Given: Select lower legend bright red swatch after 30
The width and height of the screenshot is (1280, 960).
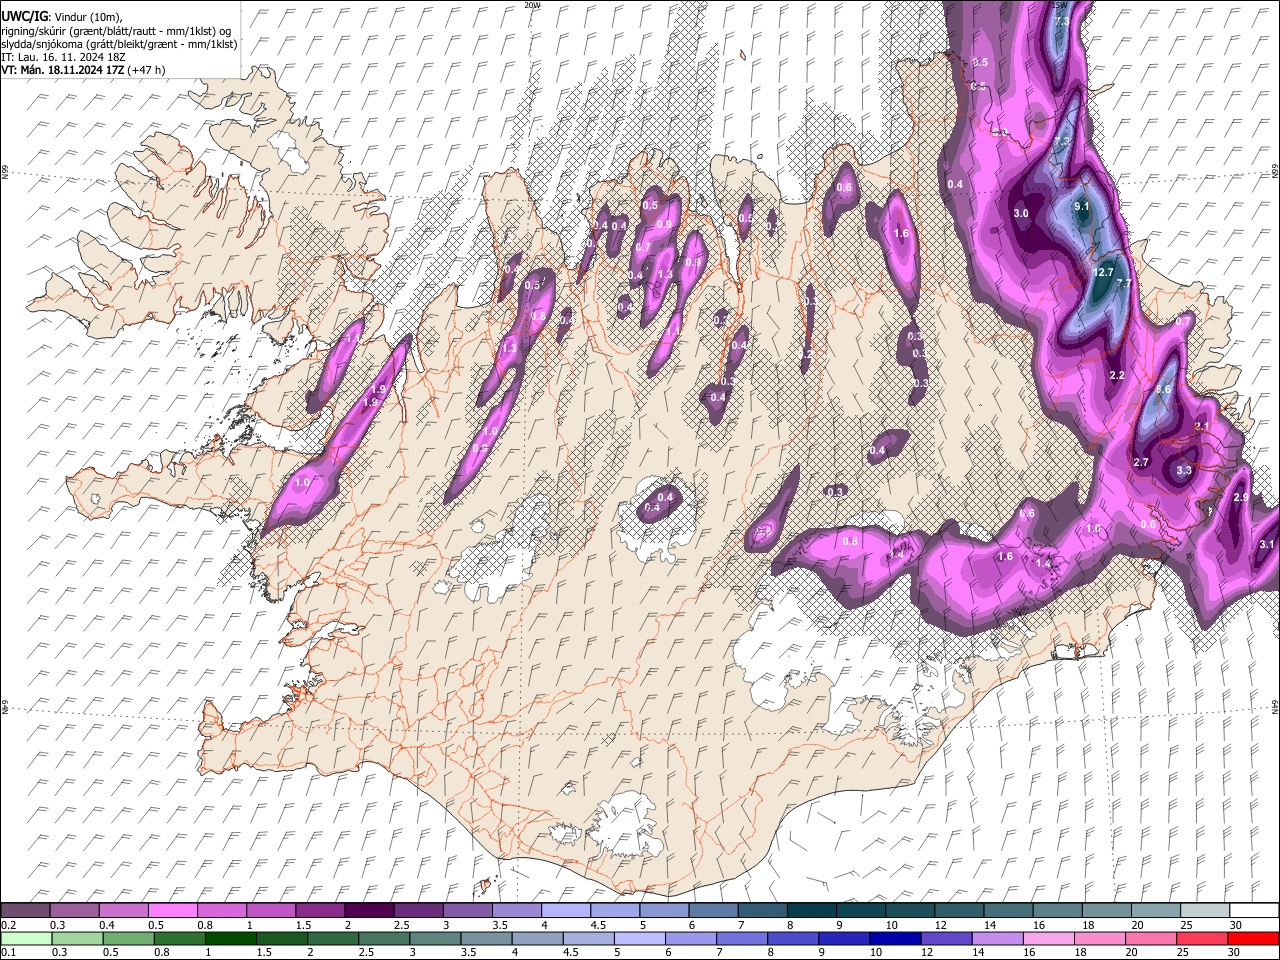Looking at the screenshot, I should click(1255, 938).
